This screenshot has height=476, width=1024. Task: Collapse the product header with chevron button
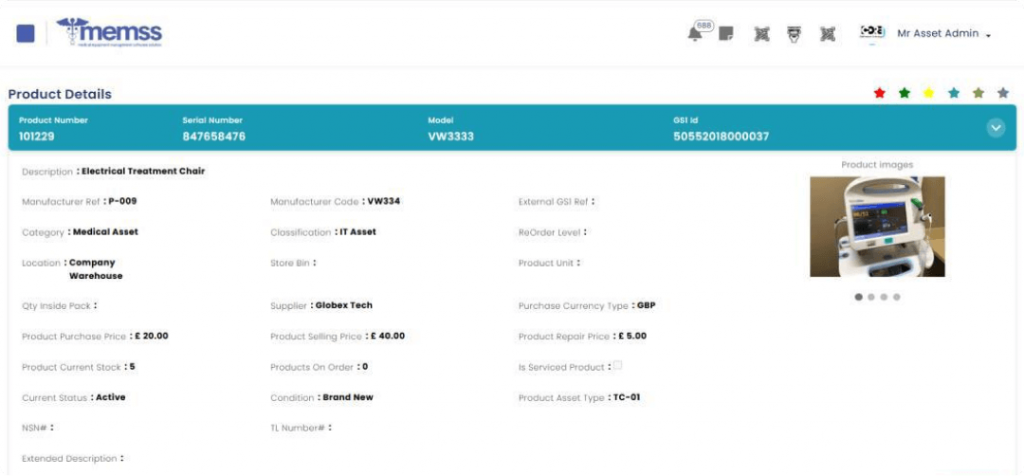pyautogui.click(x=995, y=128)
